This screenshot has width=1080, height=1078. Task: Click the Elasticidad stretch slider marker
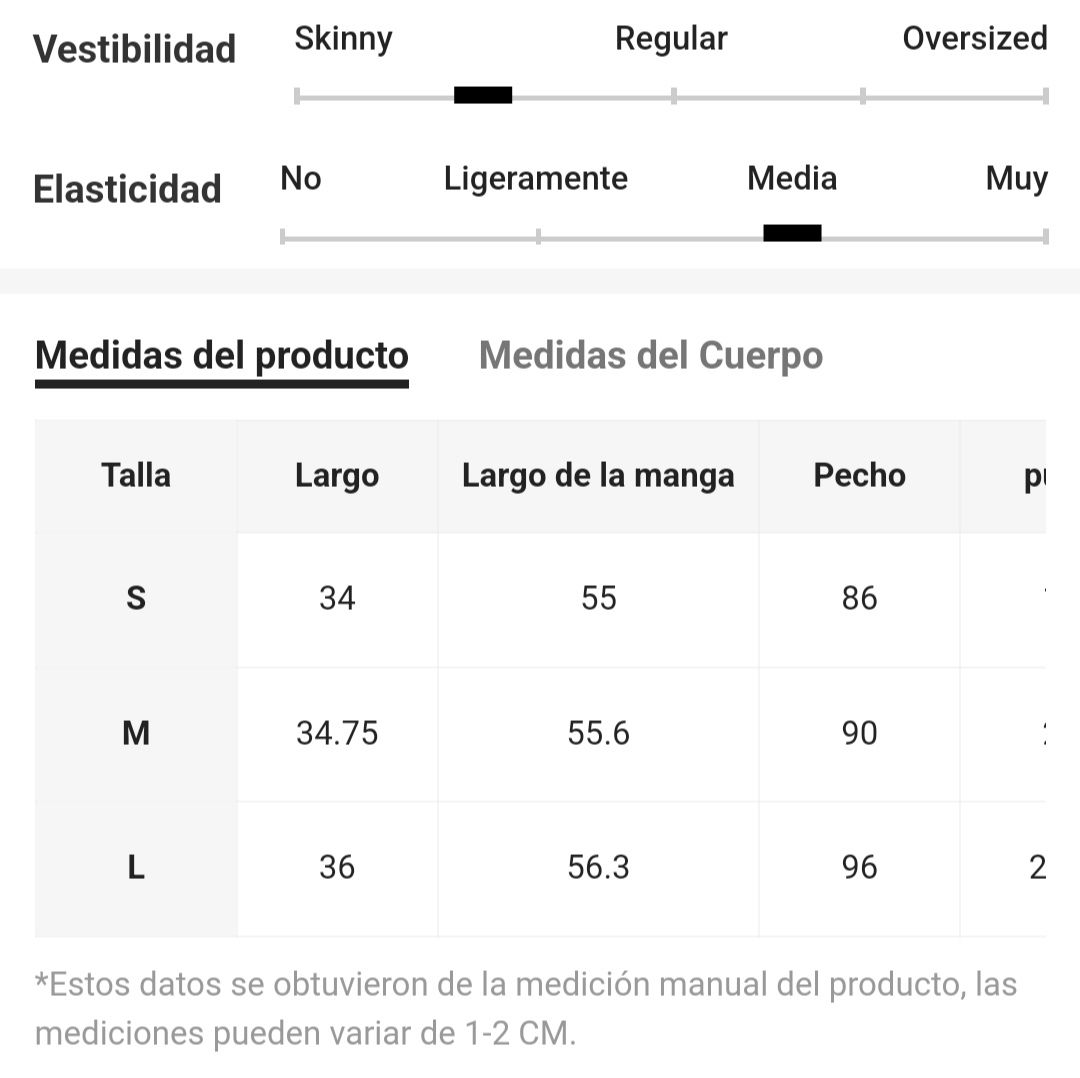tap(792, 233)
